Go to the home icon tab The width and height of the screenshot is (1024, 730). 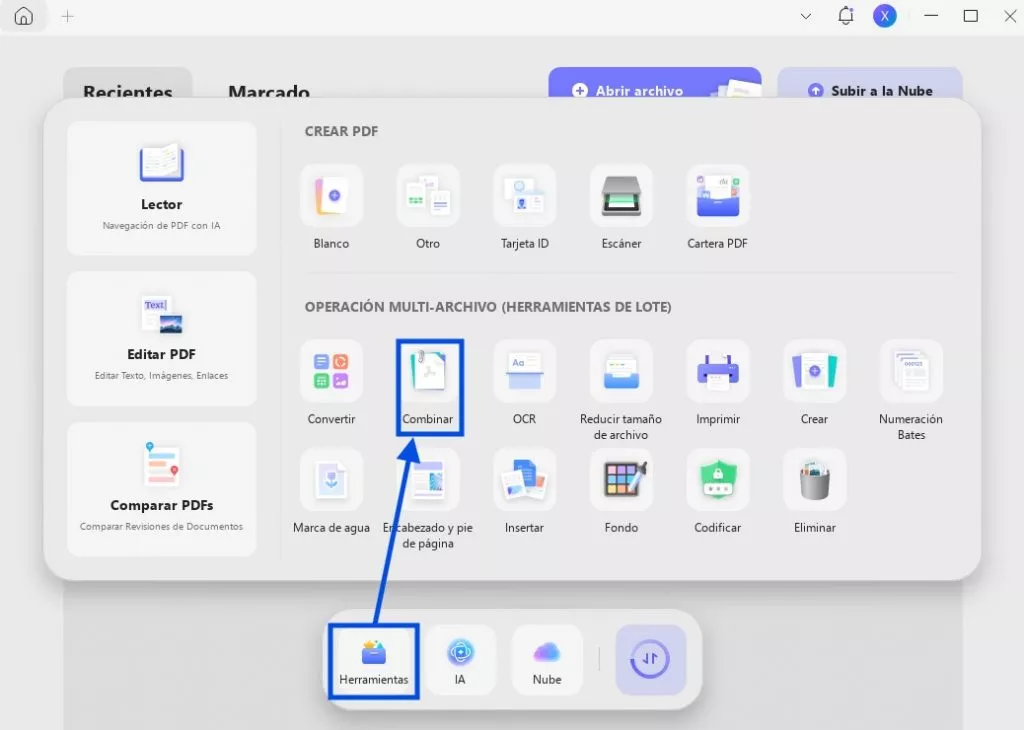tap(24, 16)
